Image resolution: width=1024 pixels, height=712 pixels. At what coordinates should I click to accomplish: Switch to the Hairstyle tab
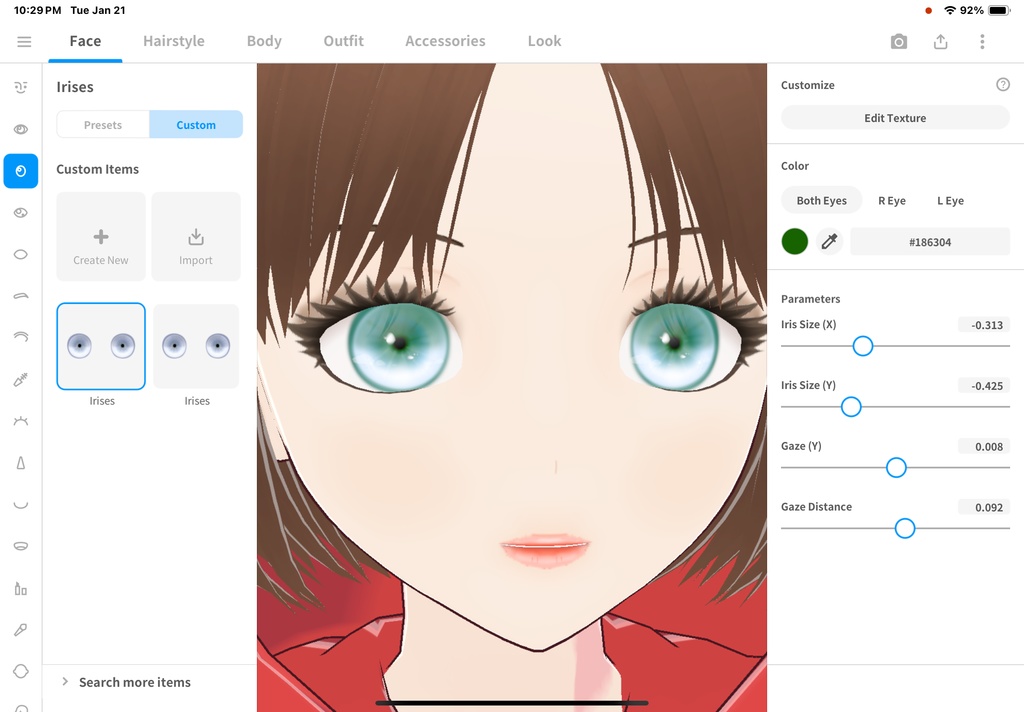tap(175, 41)
